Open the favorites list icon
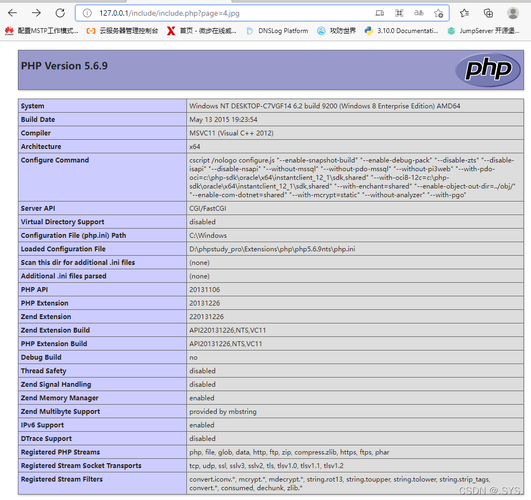This screenshot has height=500, width=531. click(x=465, y=13)
